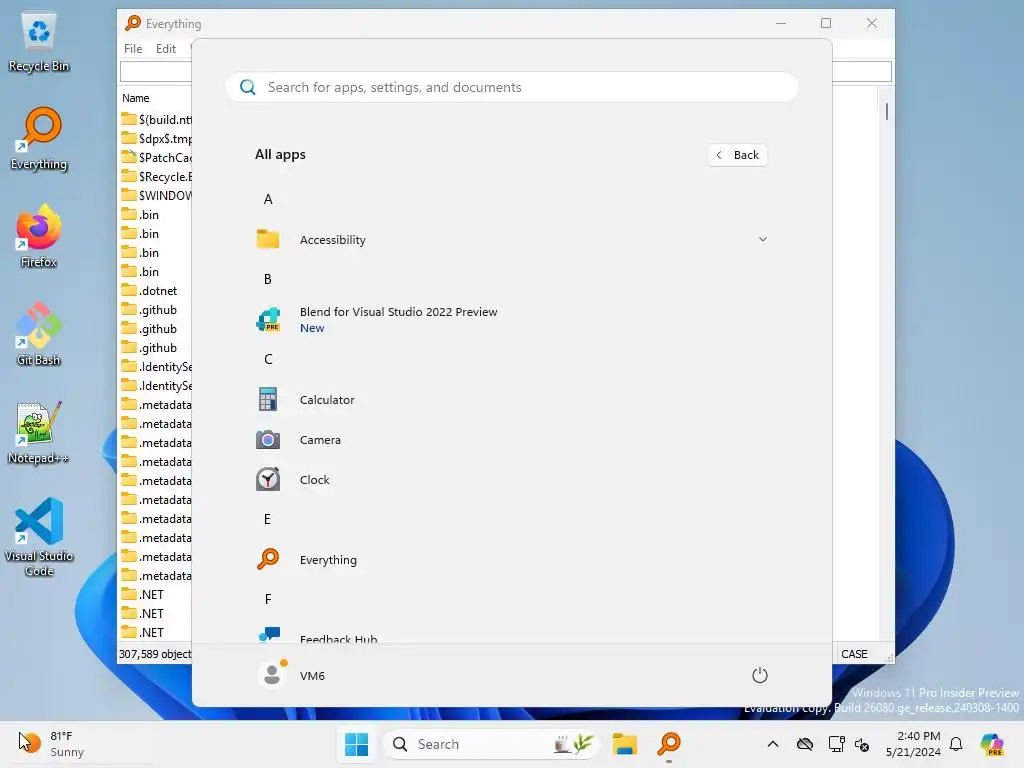Viewport: 1024px width, 768px height.
Task: Click the taskbar Search box
Action: click(490, 744)
